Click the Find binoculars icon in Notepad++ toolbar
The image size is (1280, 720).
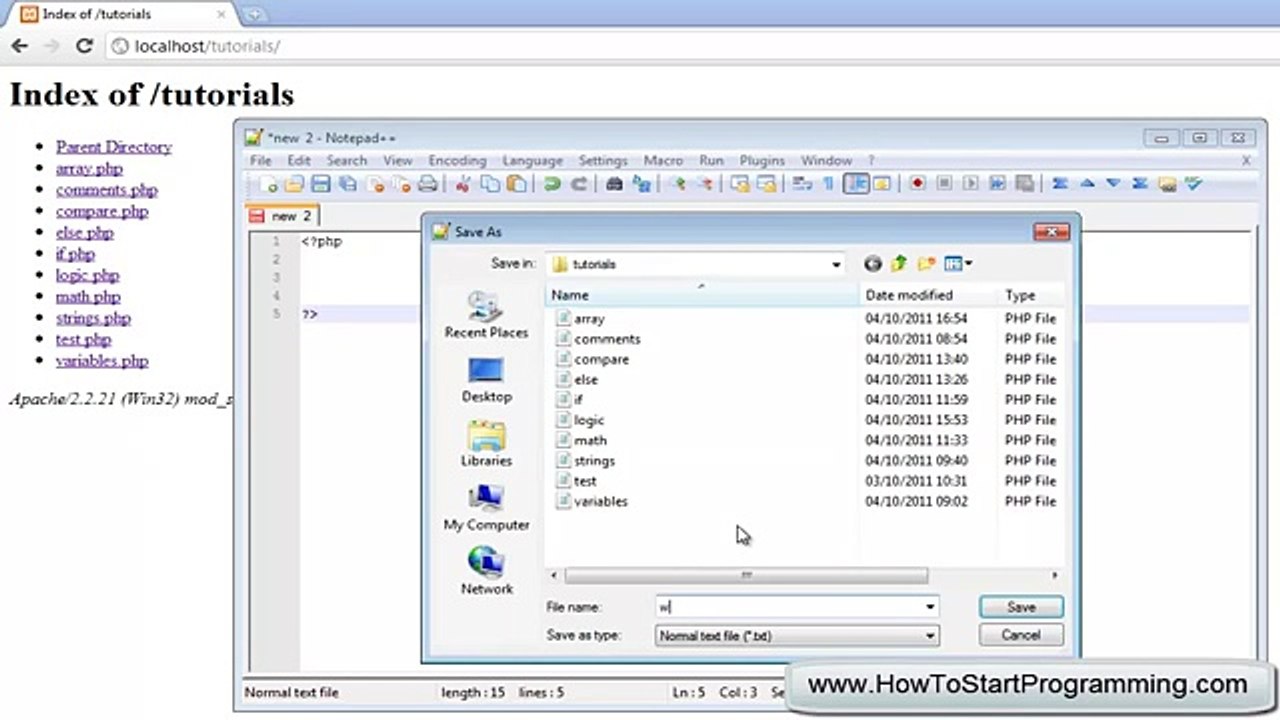point(614,184)
